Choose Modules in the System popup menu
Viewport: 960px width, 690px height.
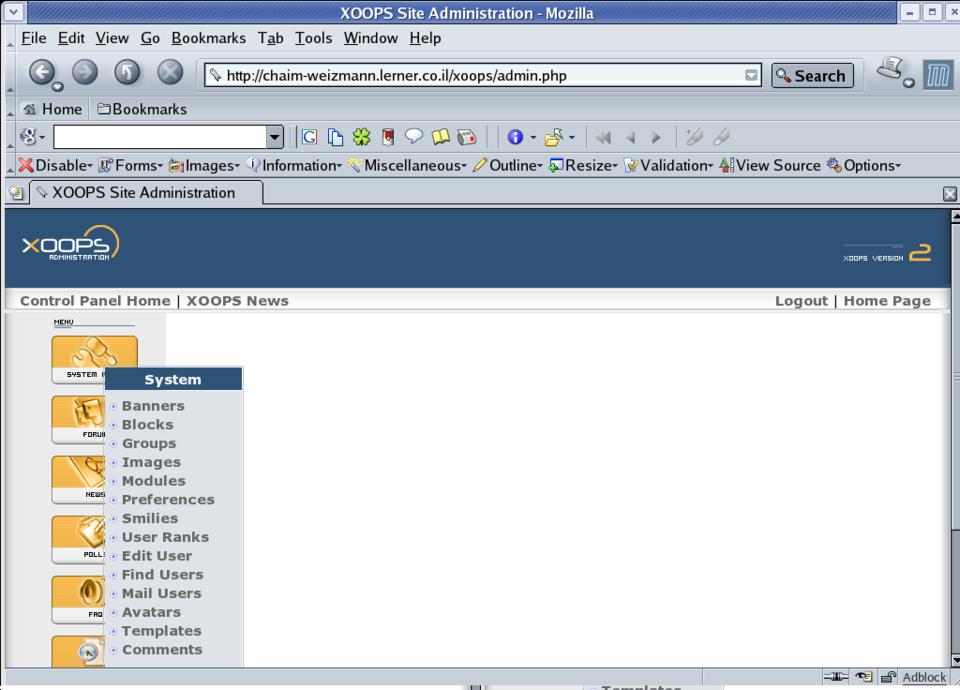pyautogui.click(x=153, y=481)
